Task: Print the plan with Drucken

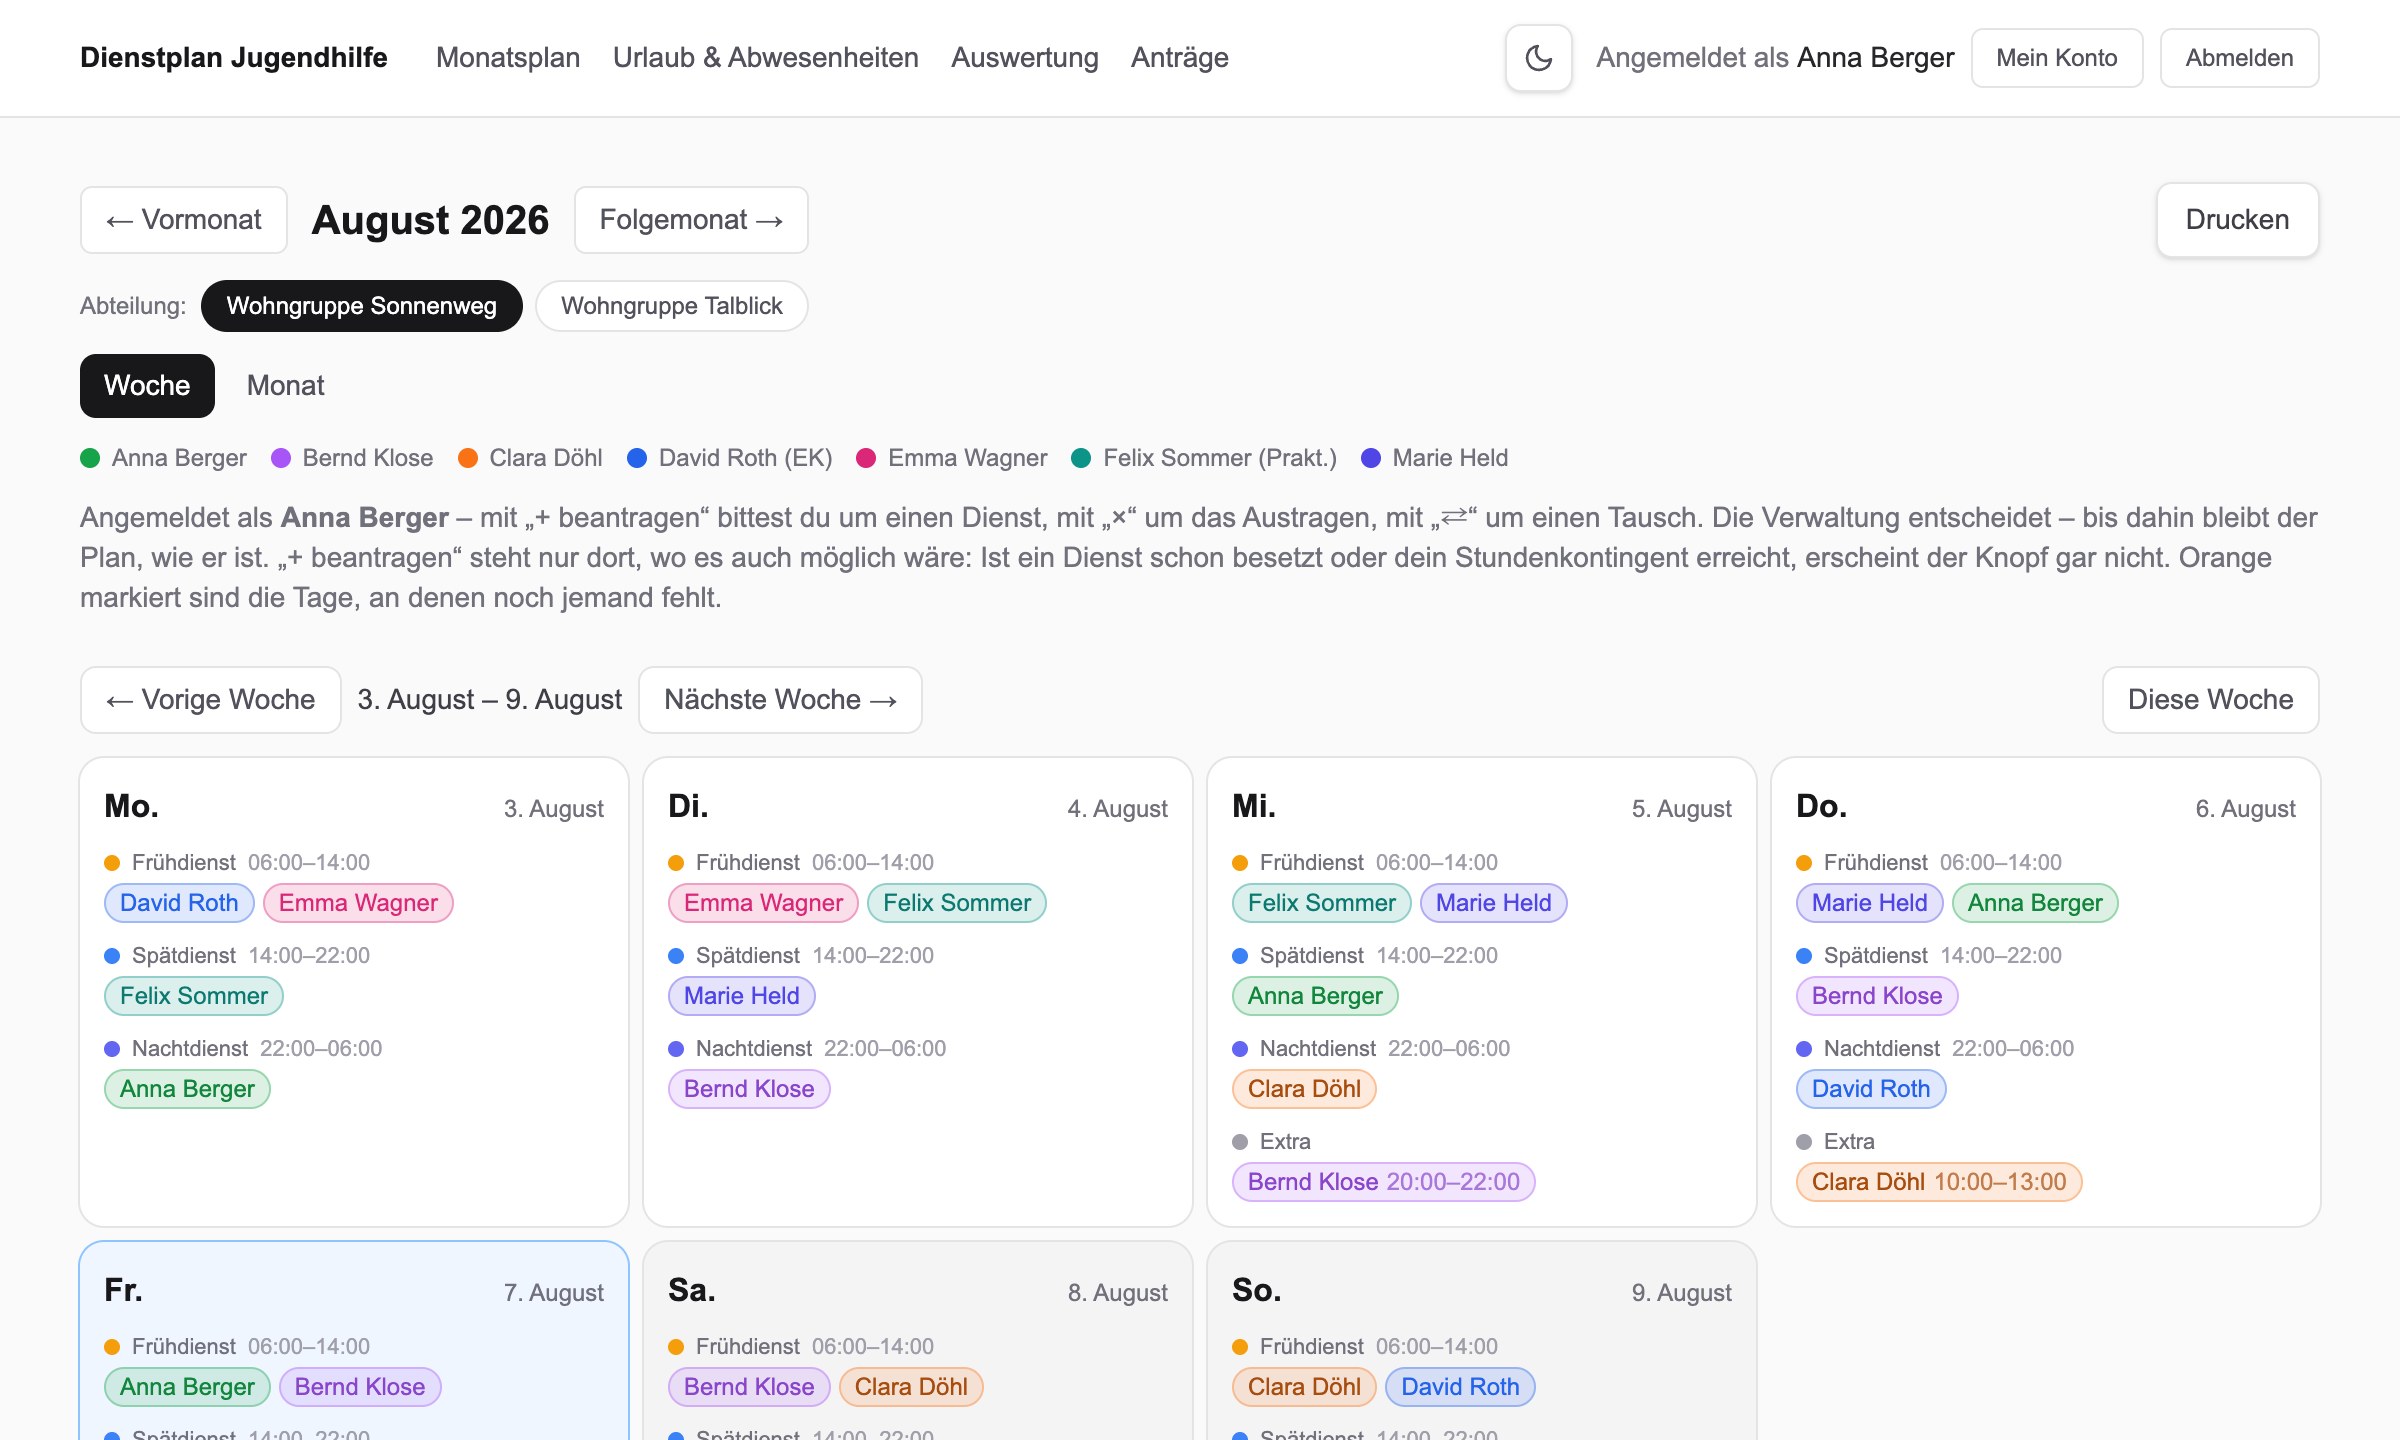Action: coord(2237,220)
